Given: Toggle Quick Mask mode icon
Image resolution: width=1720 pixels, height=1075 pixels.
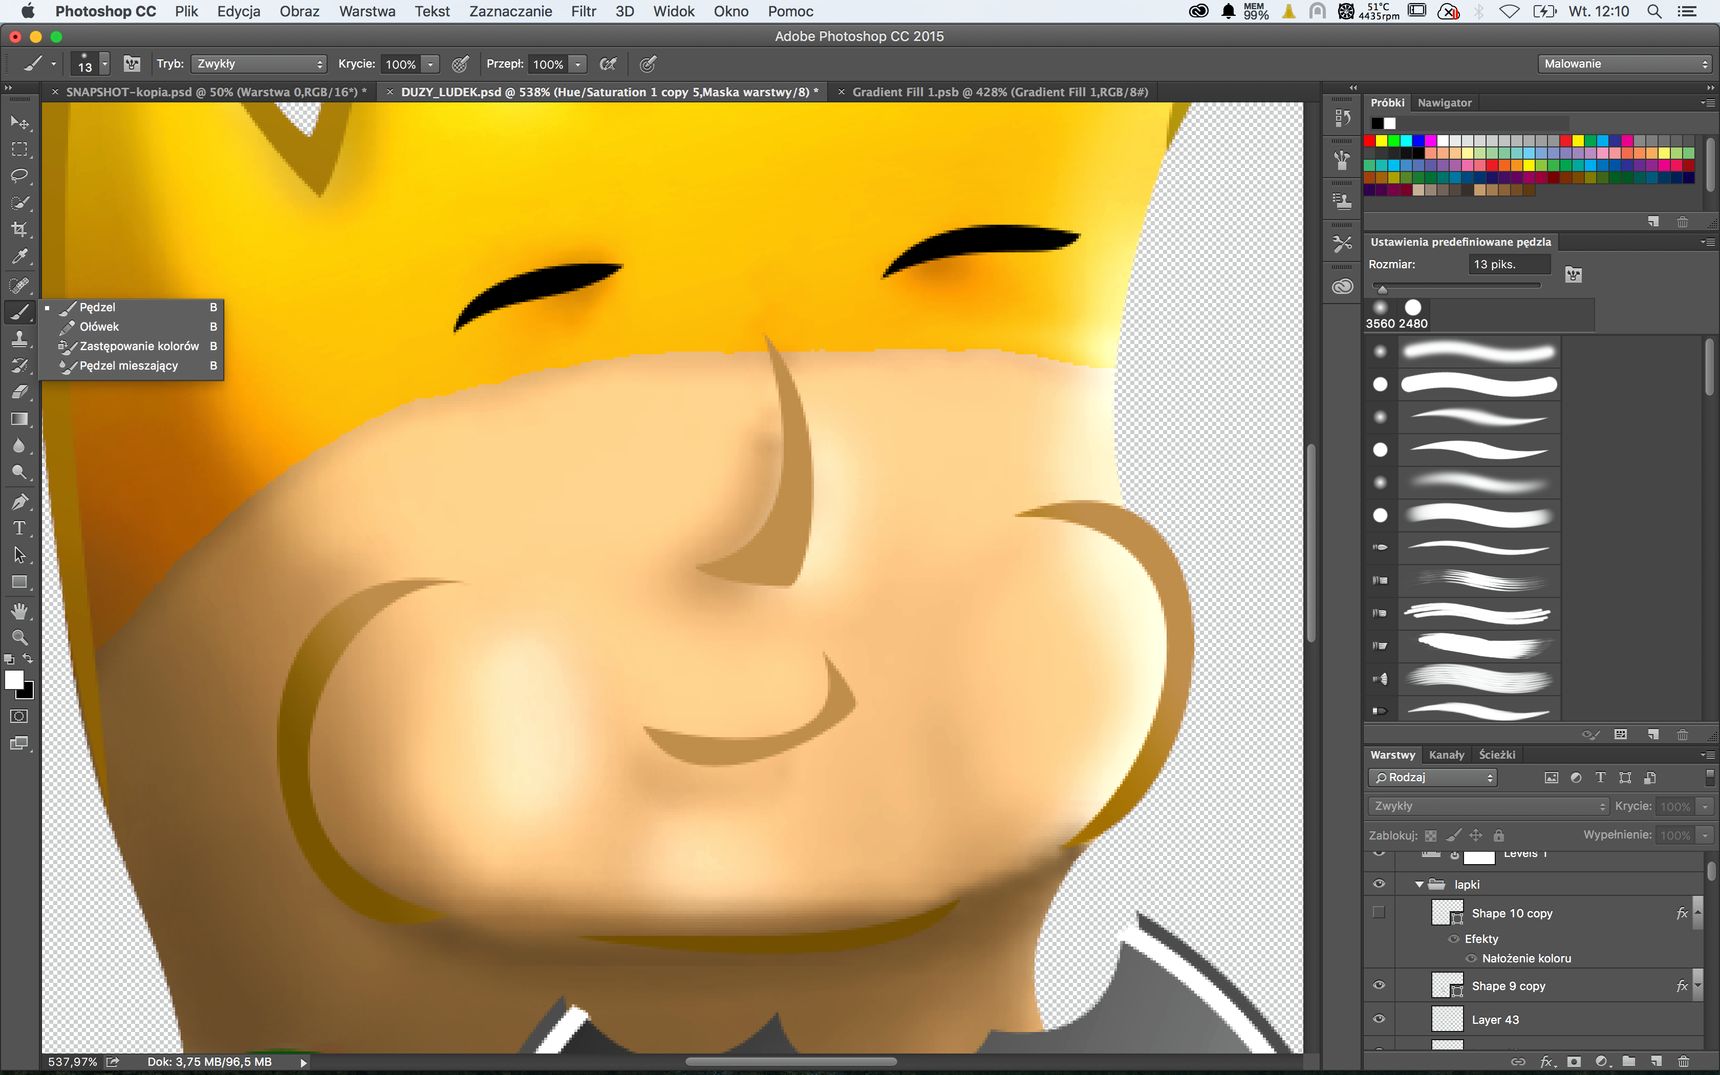Looking at the screenshot, I should tap(19, 716).
